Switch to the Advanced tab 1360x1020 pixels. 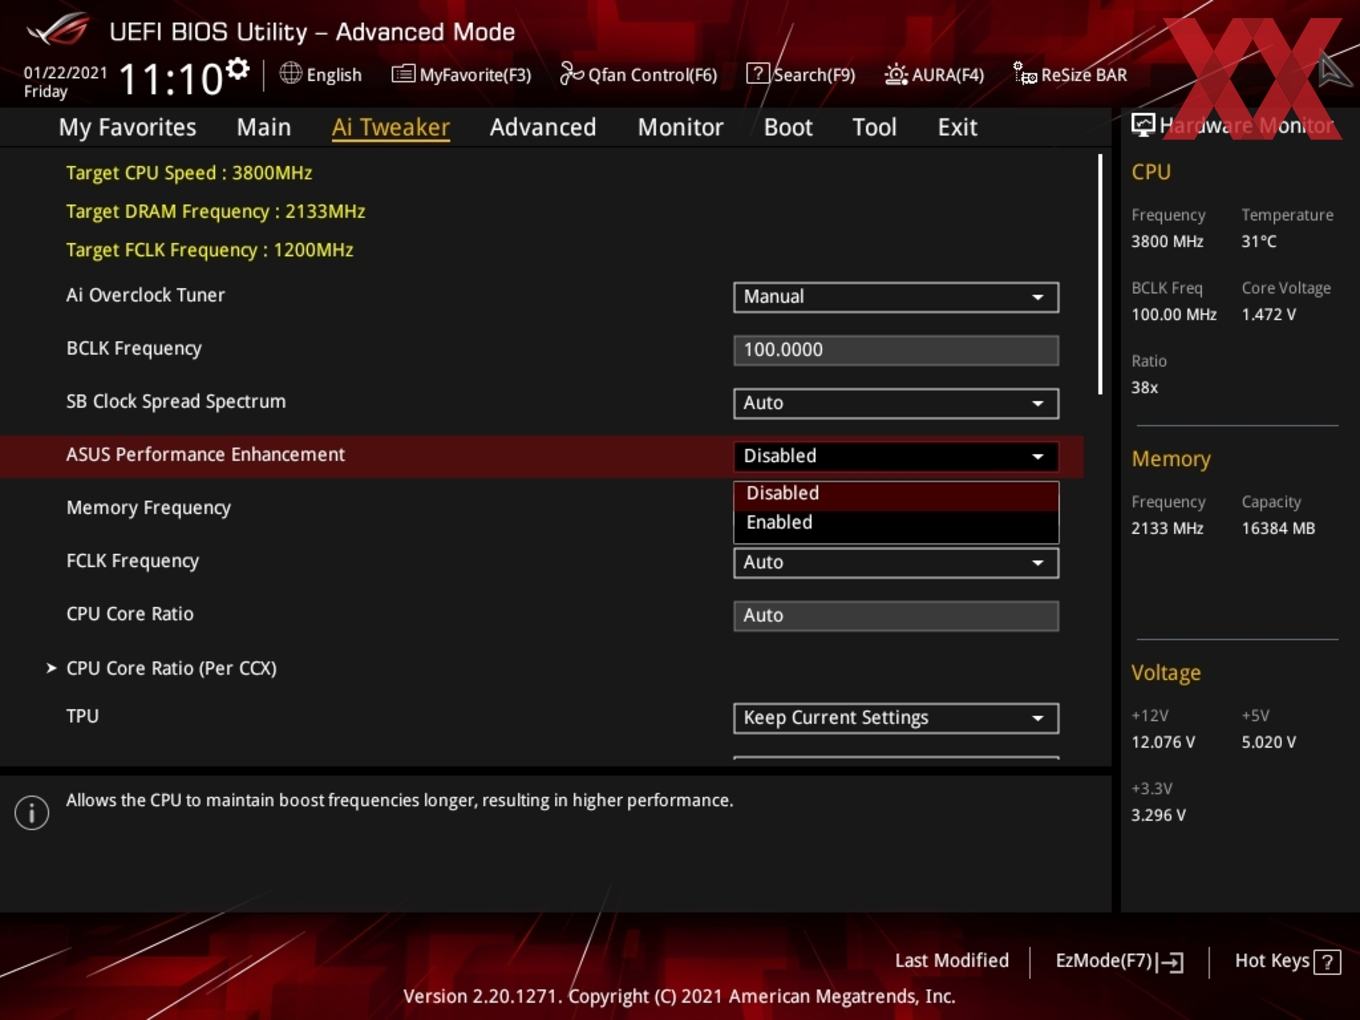coord(543,127)
